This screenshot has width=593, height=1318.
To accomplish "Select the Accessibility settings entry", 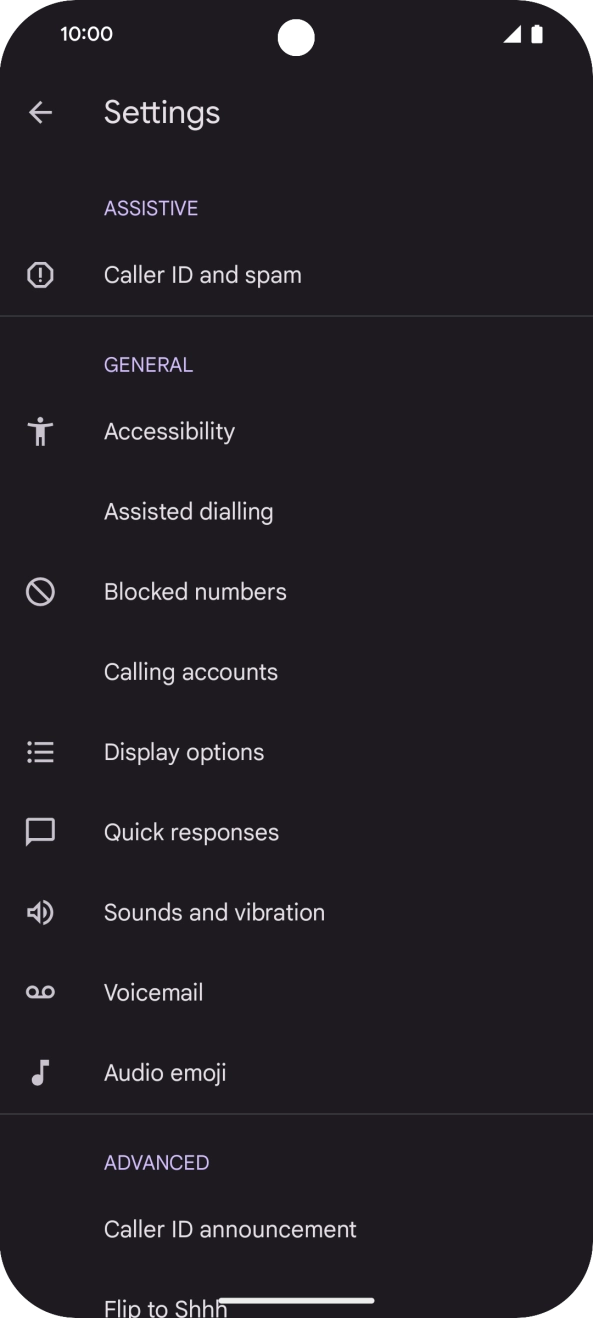I will point(169,431).
